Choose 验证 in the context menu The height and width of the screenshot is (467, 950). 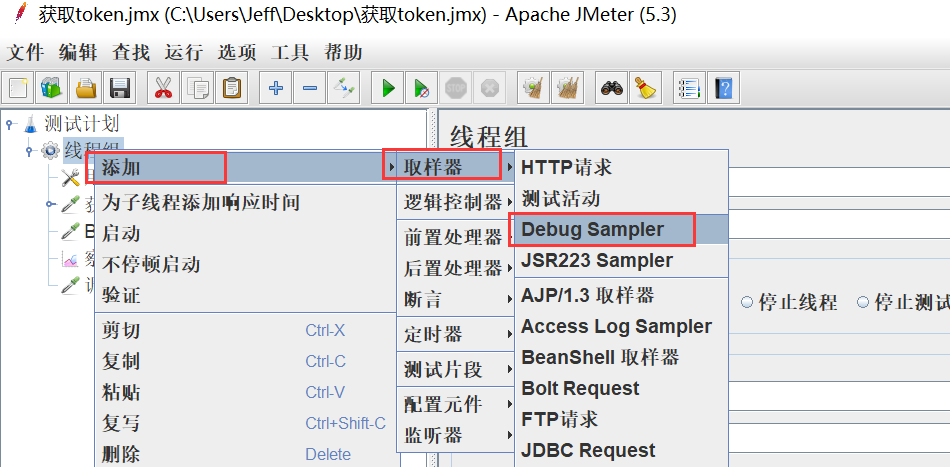246,296
